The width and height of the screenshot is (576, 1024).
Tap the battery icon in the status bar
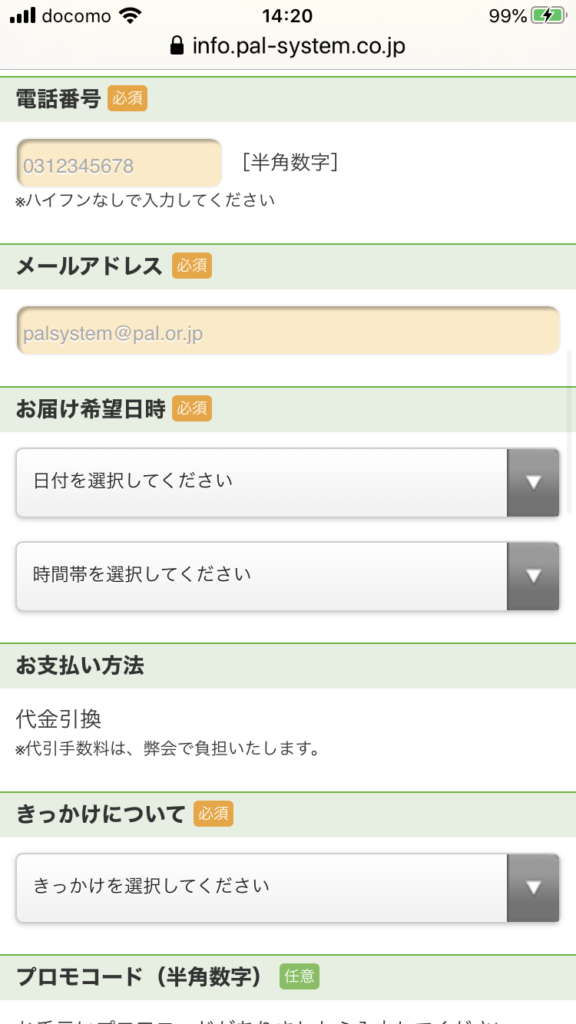click(x=549, y=16)
